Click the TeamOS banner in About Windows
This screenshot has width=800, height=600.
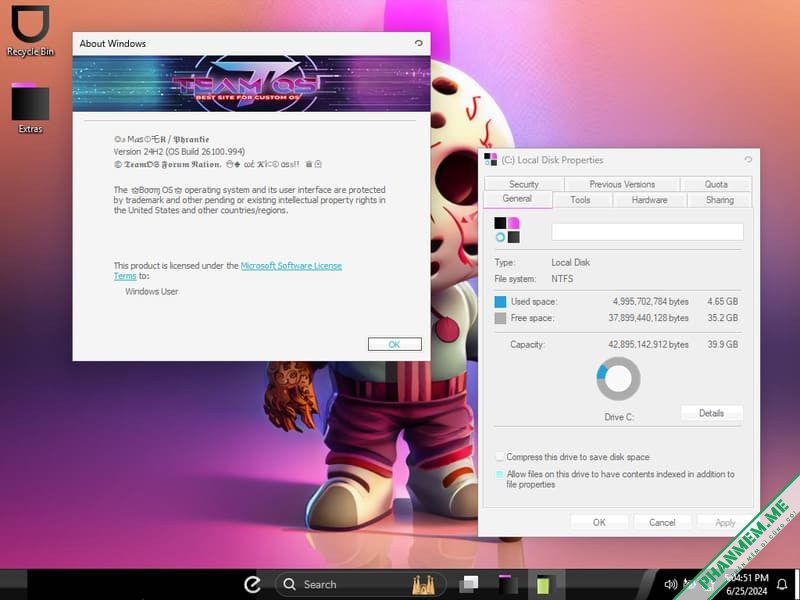coord(252,84)
